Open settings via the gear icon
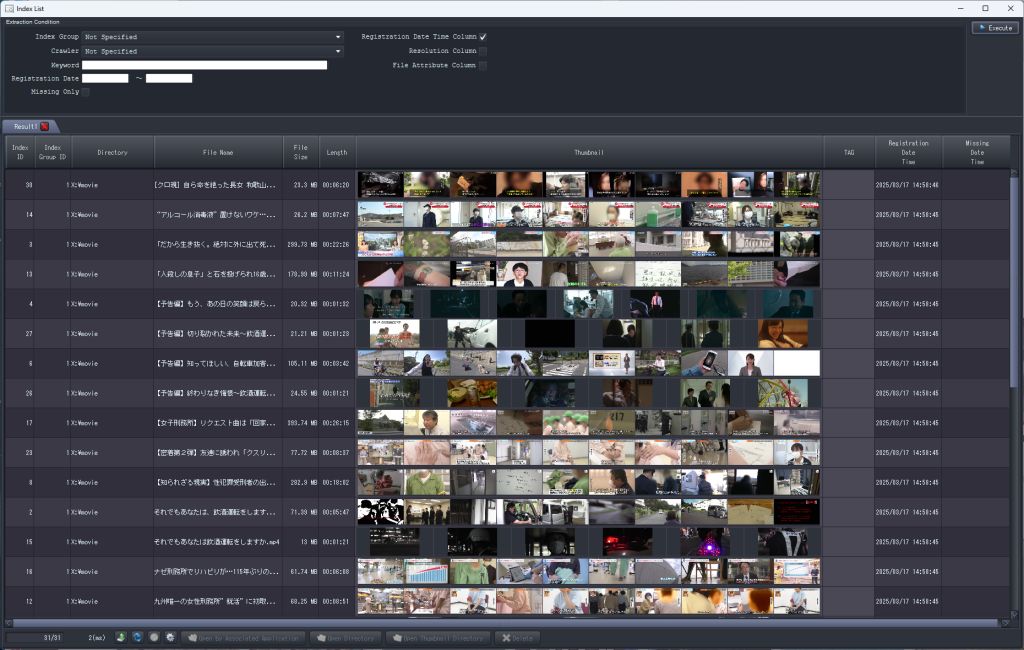Screen dimensions: 1024x650 [170, 637]
